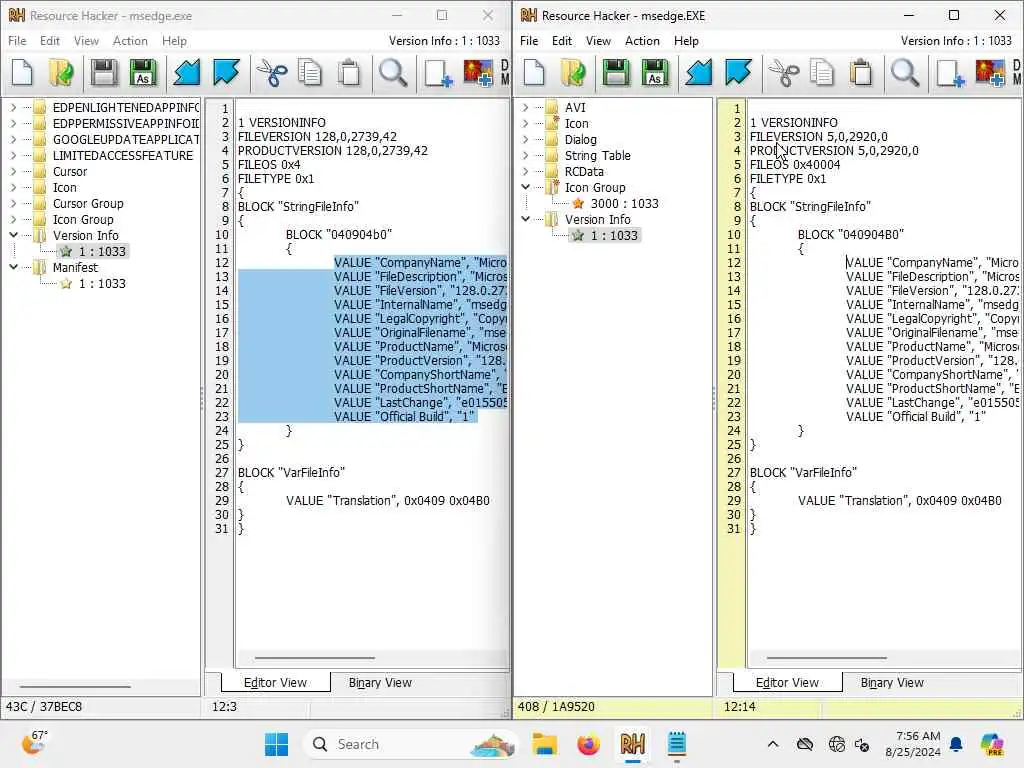Select 3000 : 1033 icon group item
Viewport: 1024px width, 768px height.
pos(624,203)
